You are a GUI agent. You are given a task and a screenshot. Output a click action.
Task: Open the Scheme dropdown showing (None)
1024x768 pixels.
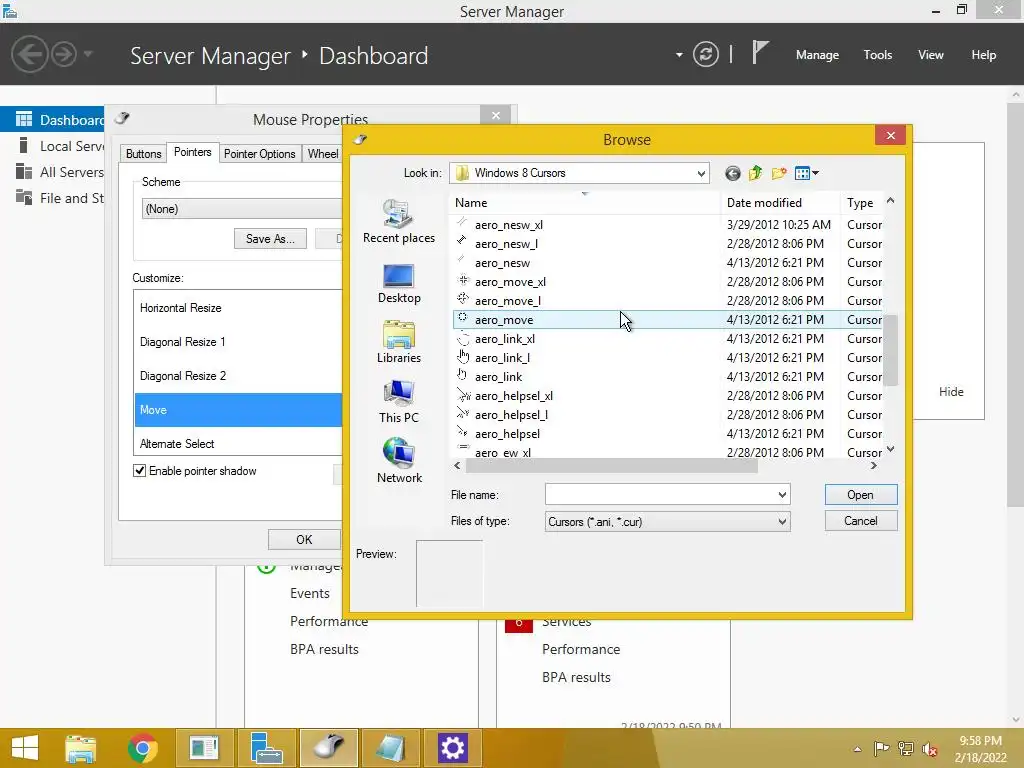pos(242,209)
